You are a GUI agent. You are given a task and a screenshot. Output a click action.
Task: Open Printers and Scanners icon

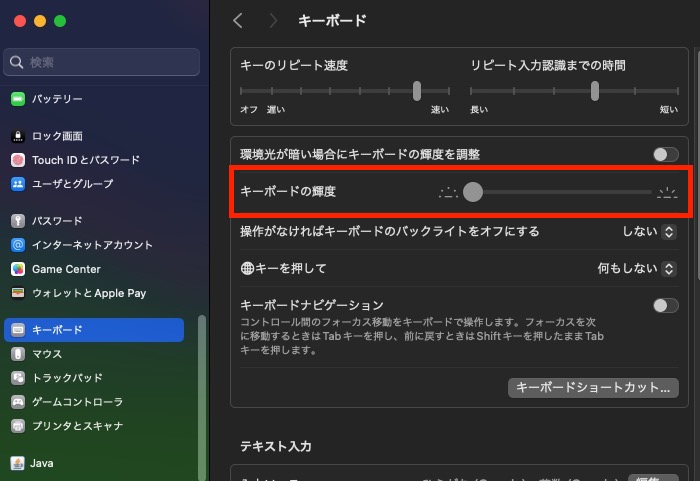[x=17, y=426]
